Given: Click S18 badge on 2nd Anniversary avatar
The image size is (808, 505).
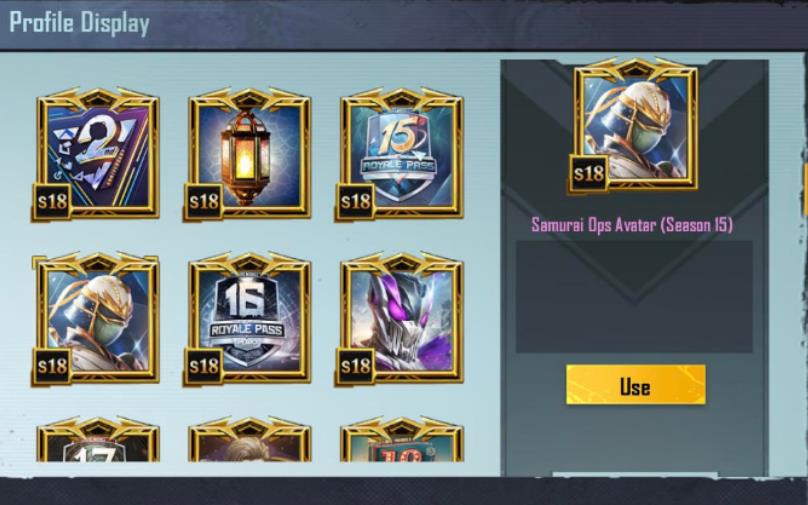Looking at the screenshot, I should [x=53, y=201].
